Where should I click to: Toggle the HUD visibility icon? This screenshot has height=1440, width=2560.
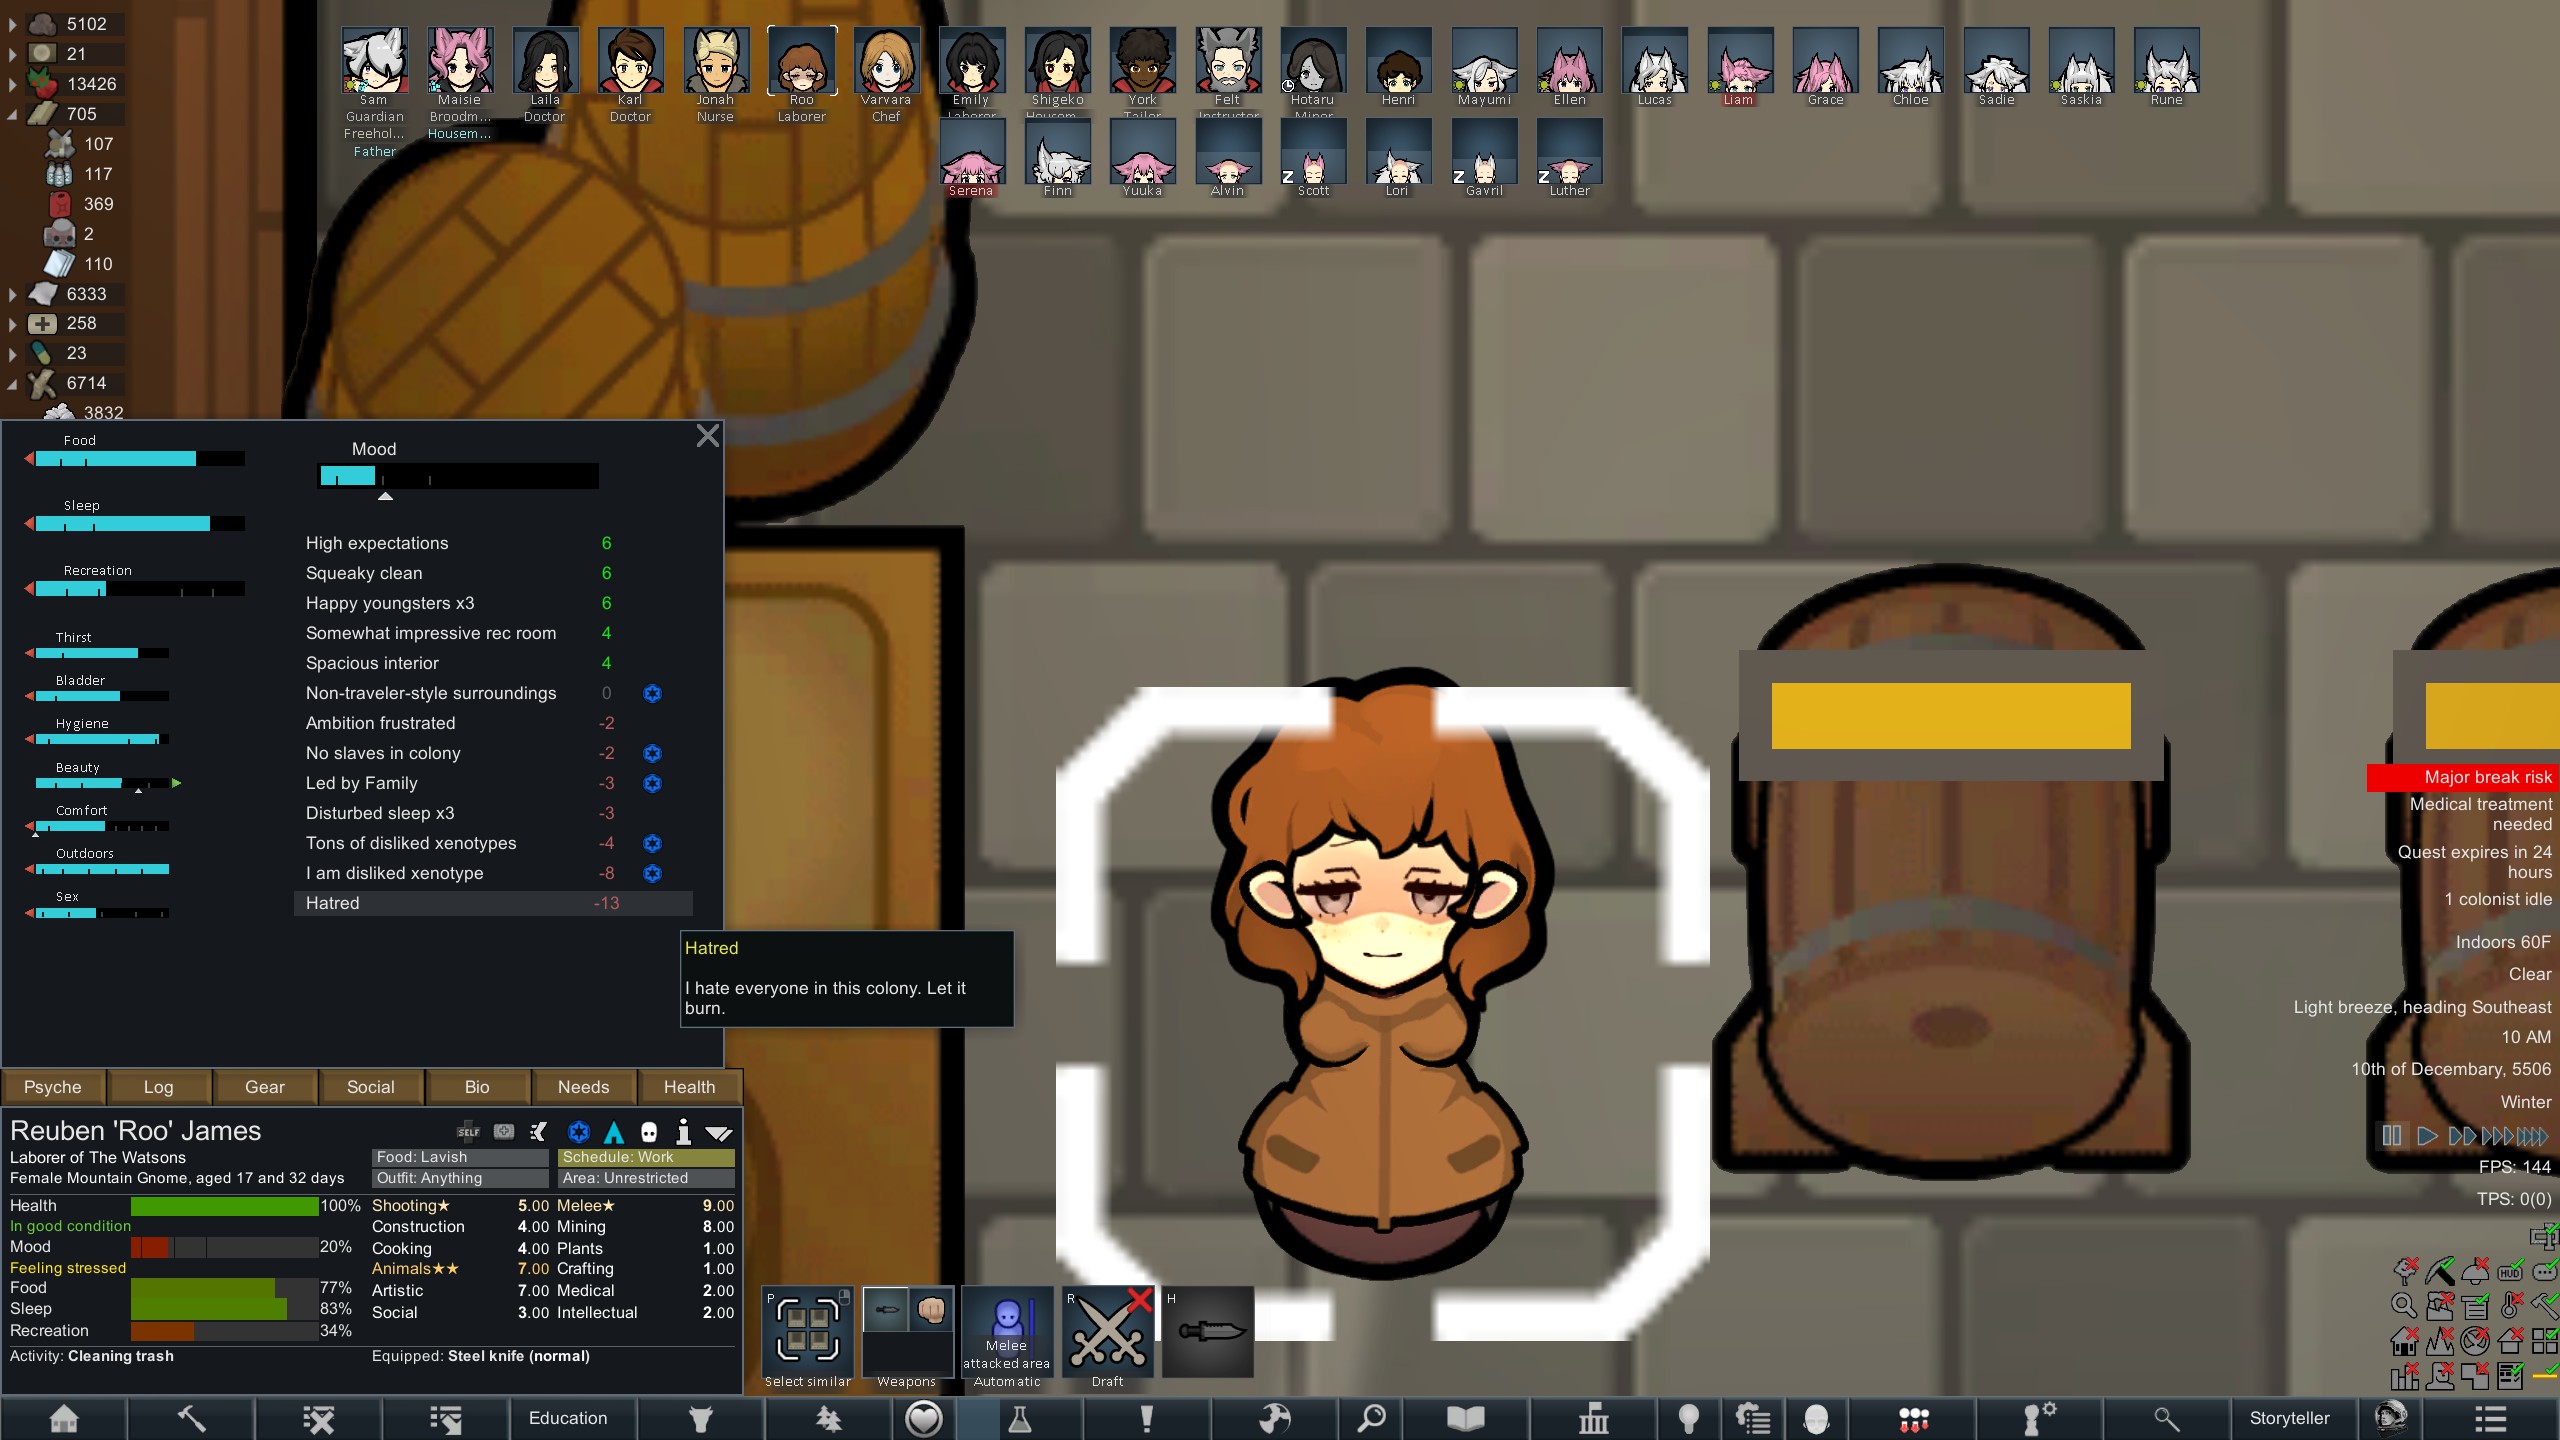click(2510, 1272)
